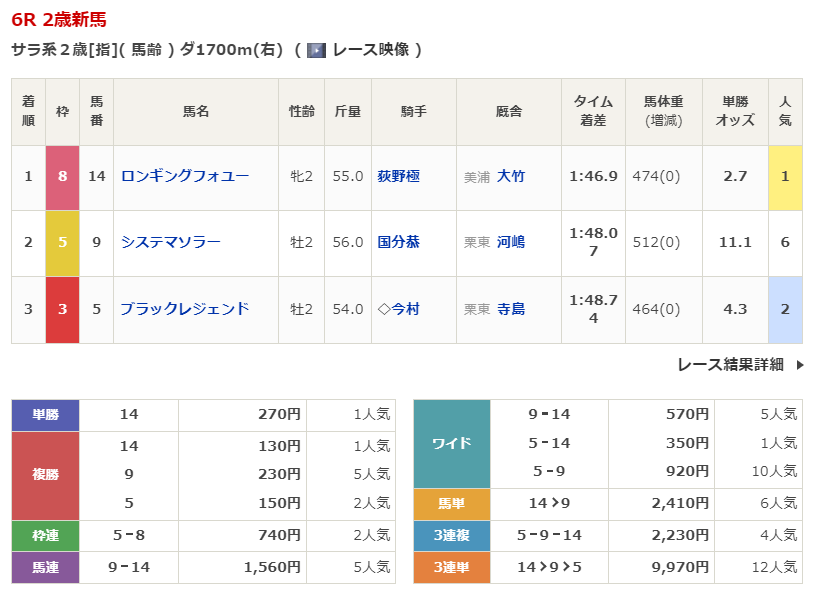Click the 3連単 payout label
Viewport: 818px width, 594px height.
pos(451,568)
